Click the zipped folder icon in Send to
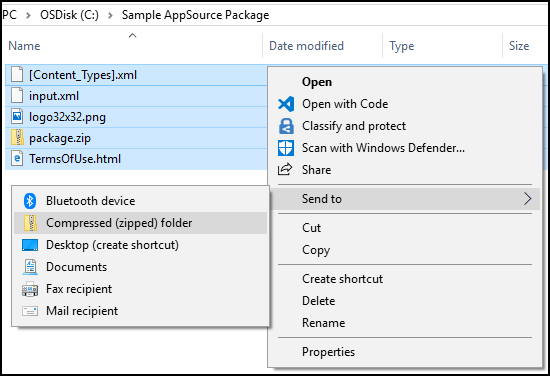550x376 pixels. [x=30, y=223]
